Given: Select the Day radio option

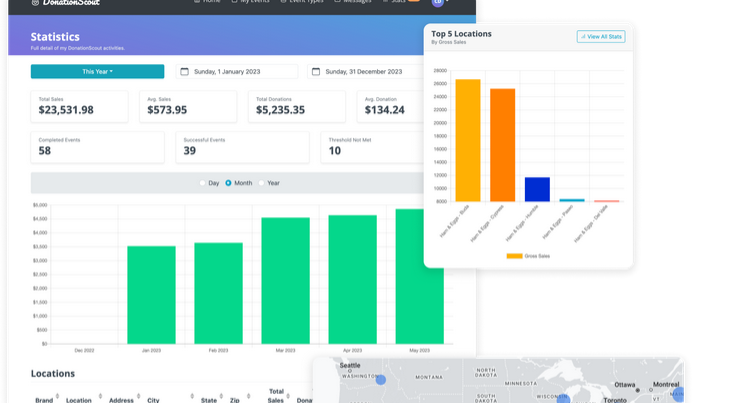Looking at the screenshot, I should (x=202, y=183).
